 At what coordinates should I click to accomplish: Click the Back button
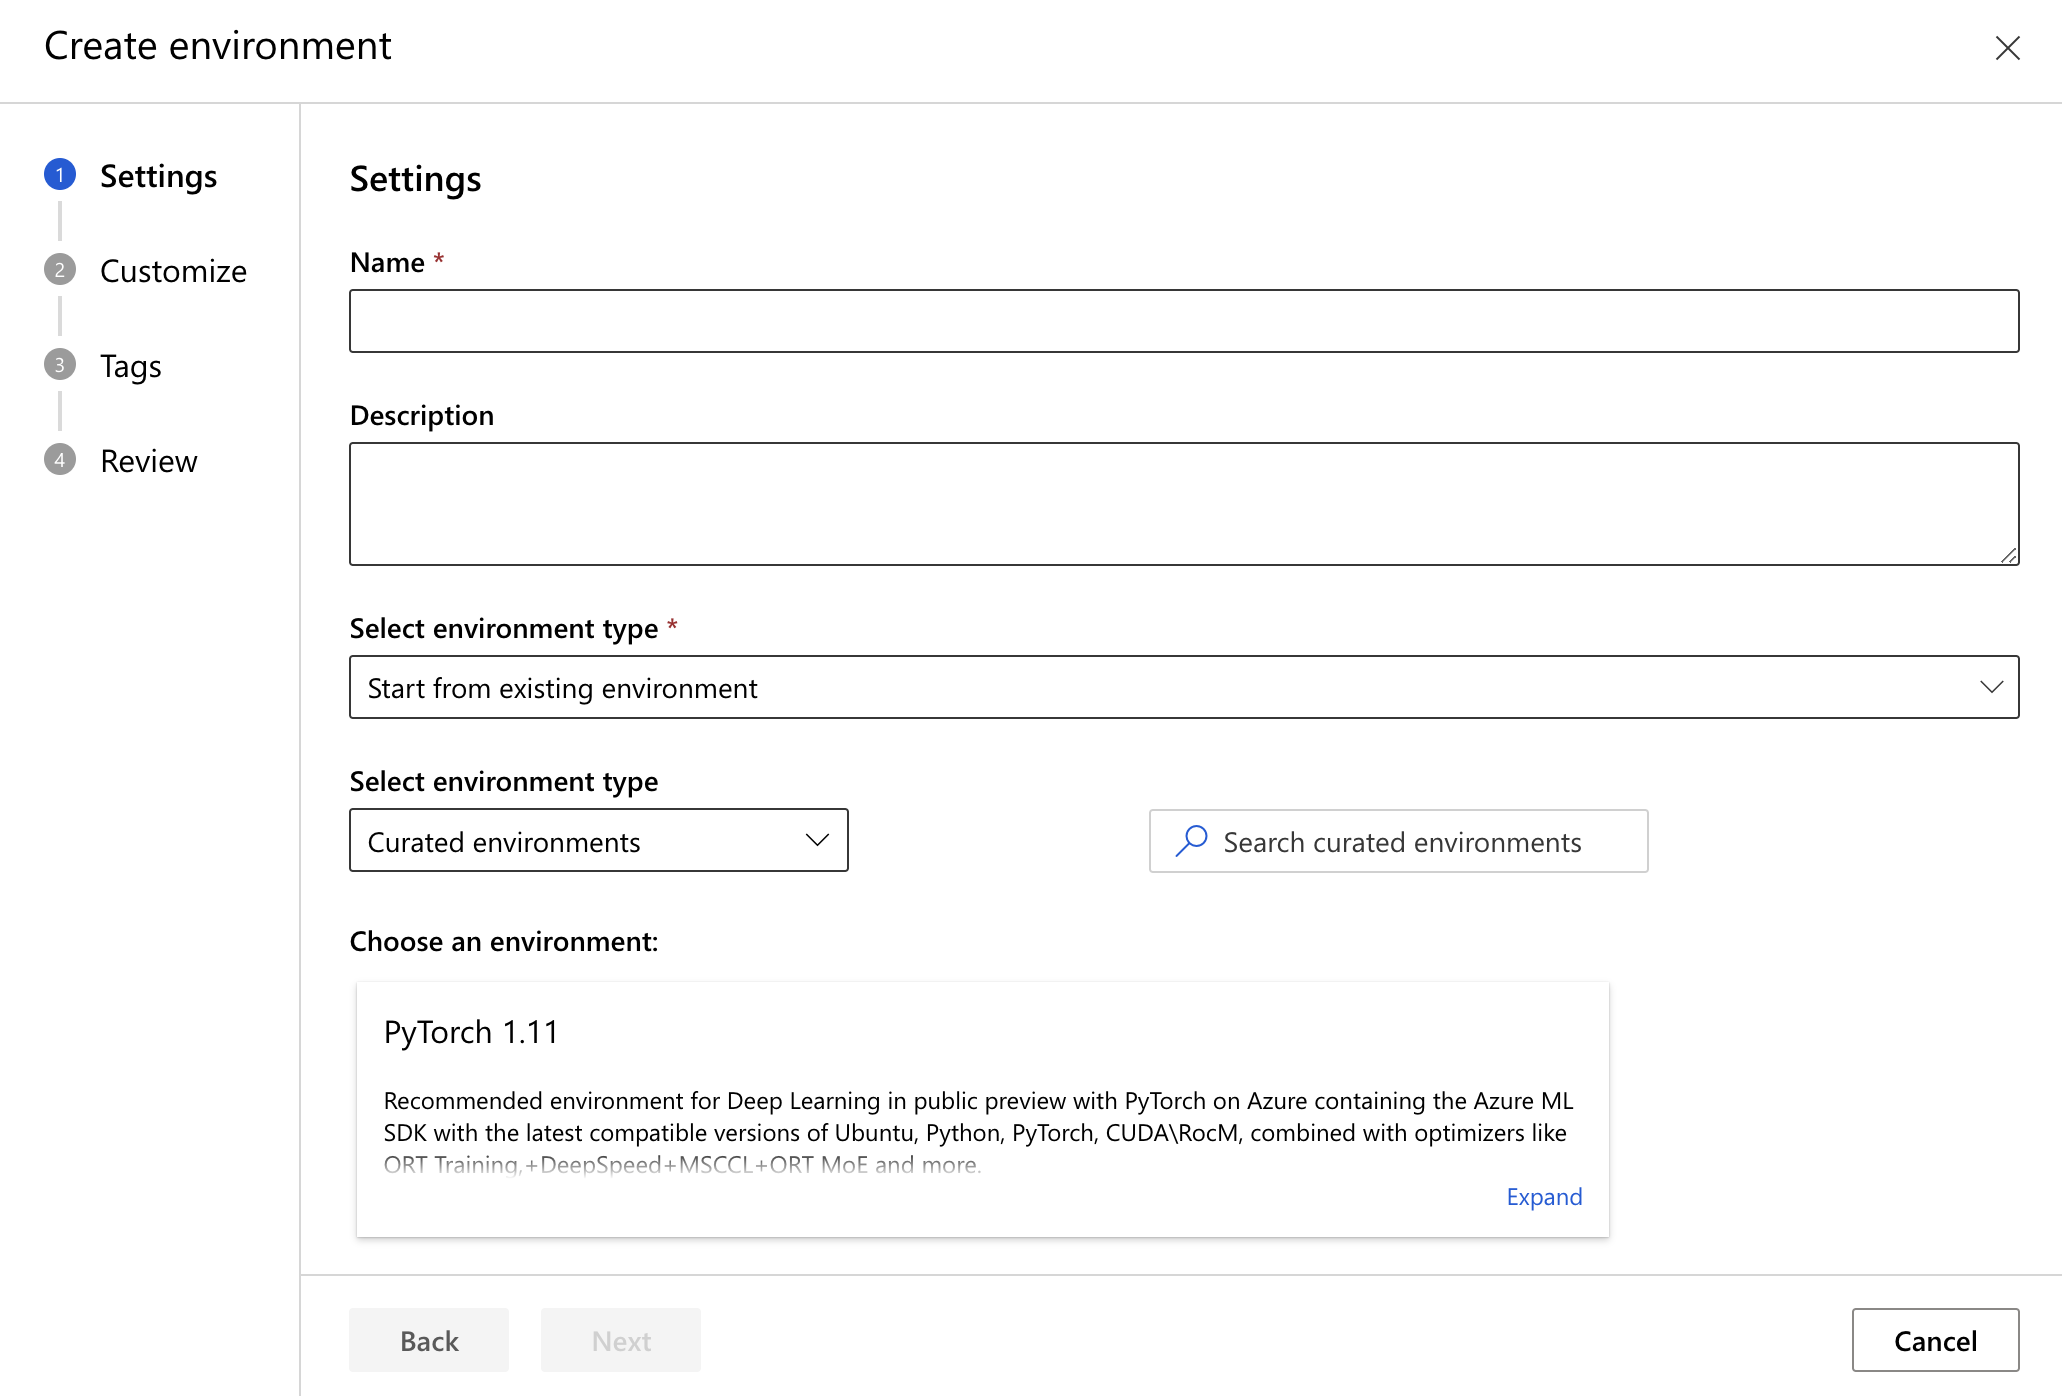pos(428,1340)
